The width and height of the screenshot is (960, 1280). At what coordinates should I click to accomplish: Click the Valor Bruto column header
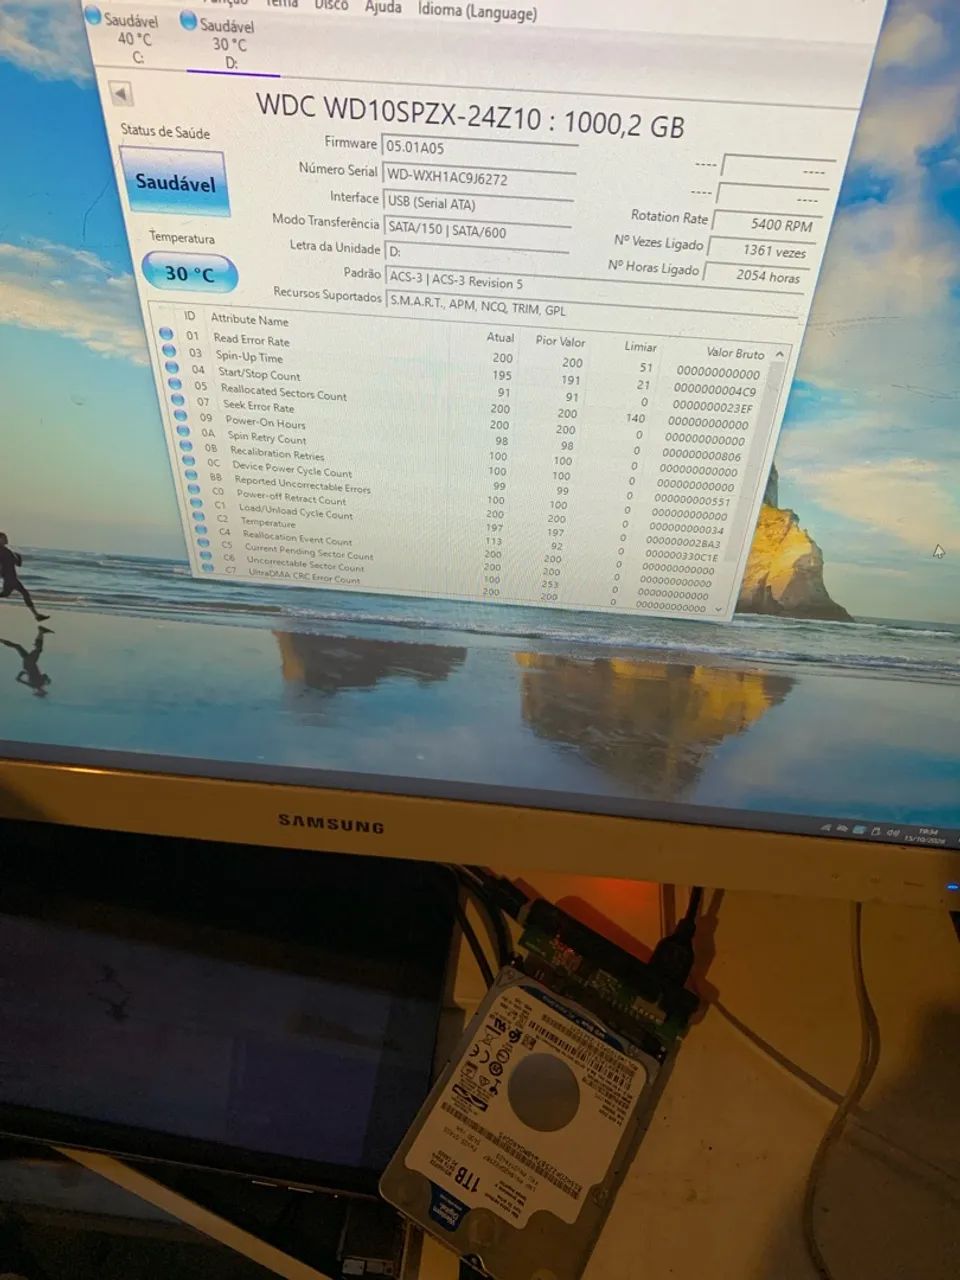tap(735, 353)
